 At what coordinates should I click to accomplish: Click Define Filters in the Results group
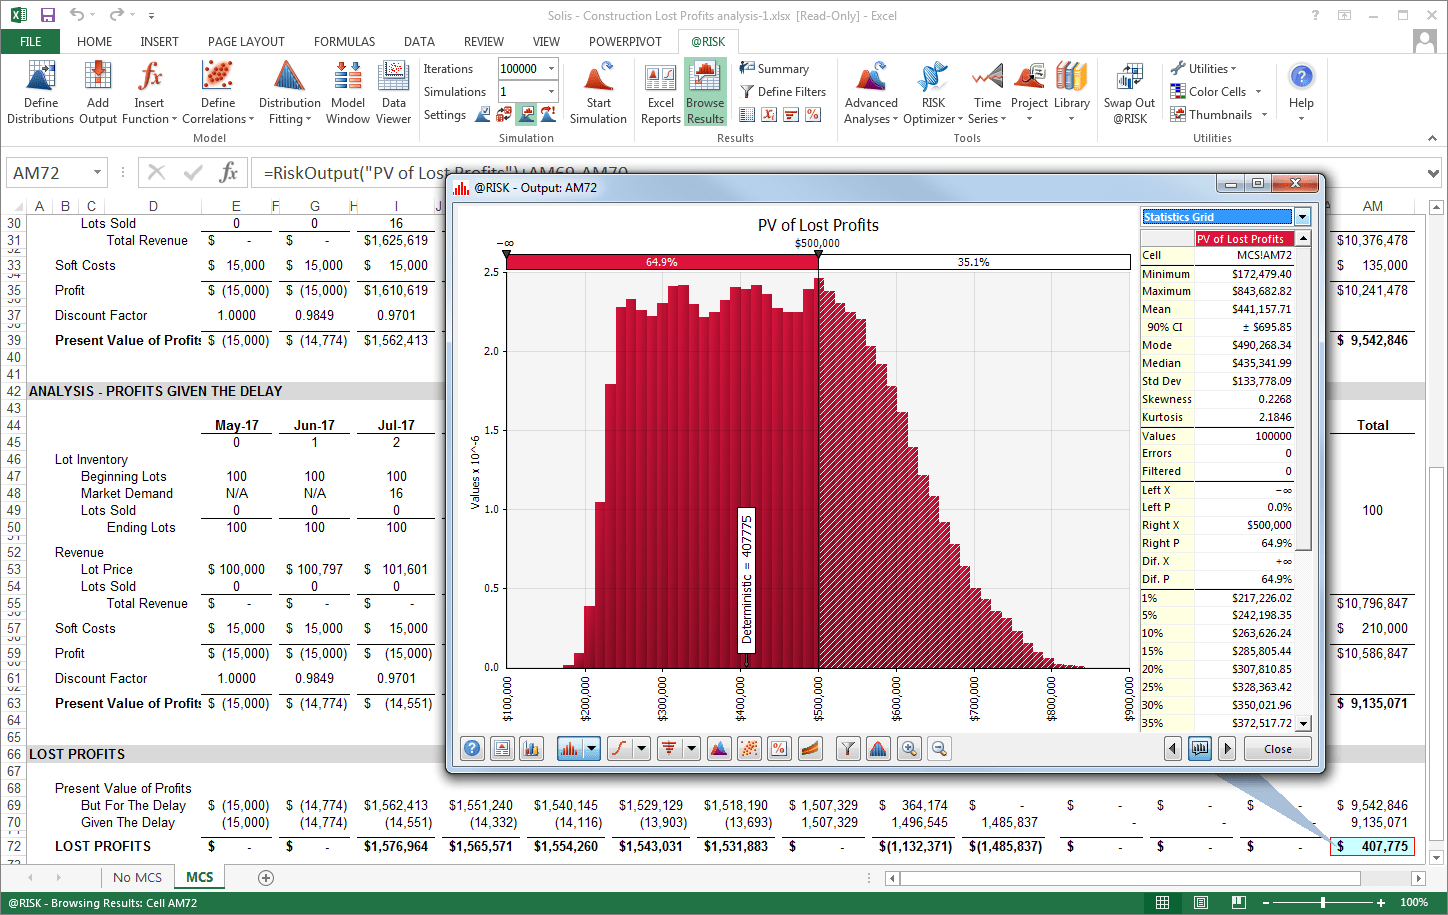point(783,92)
